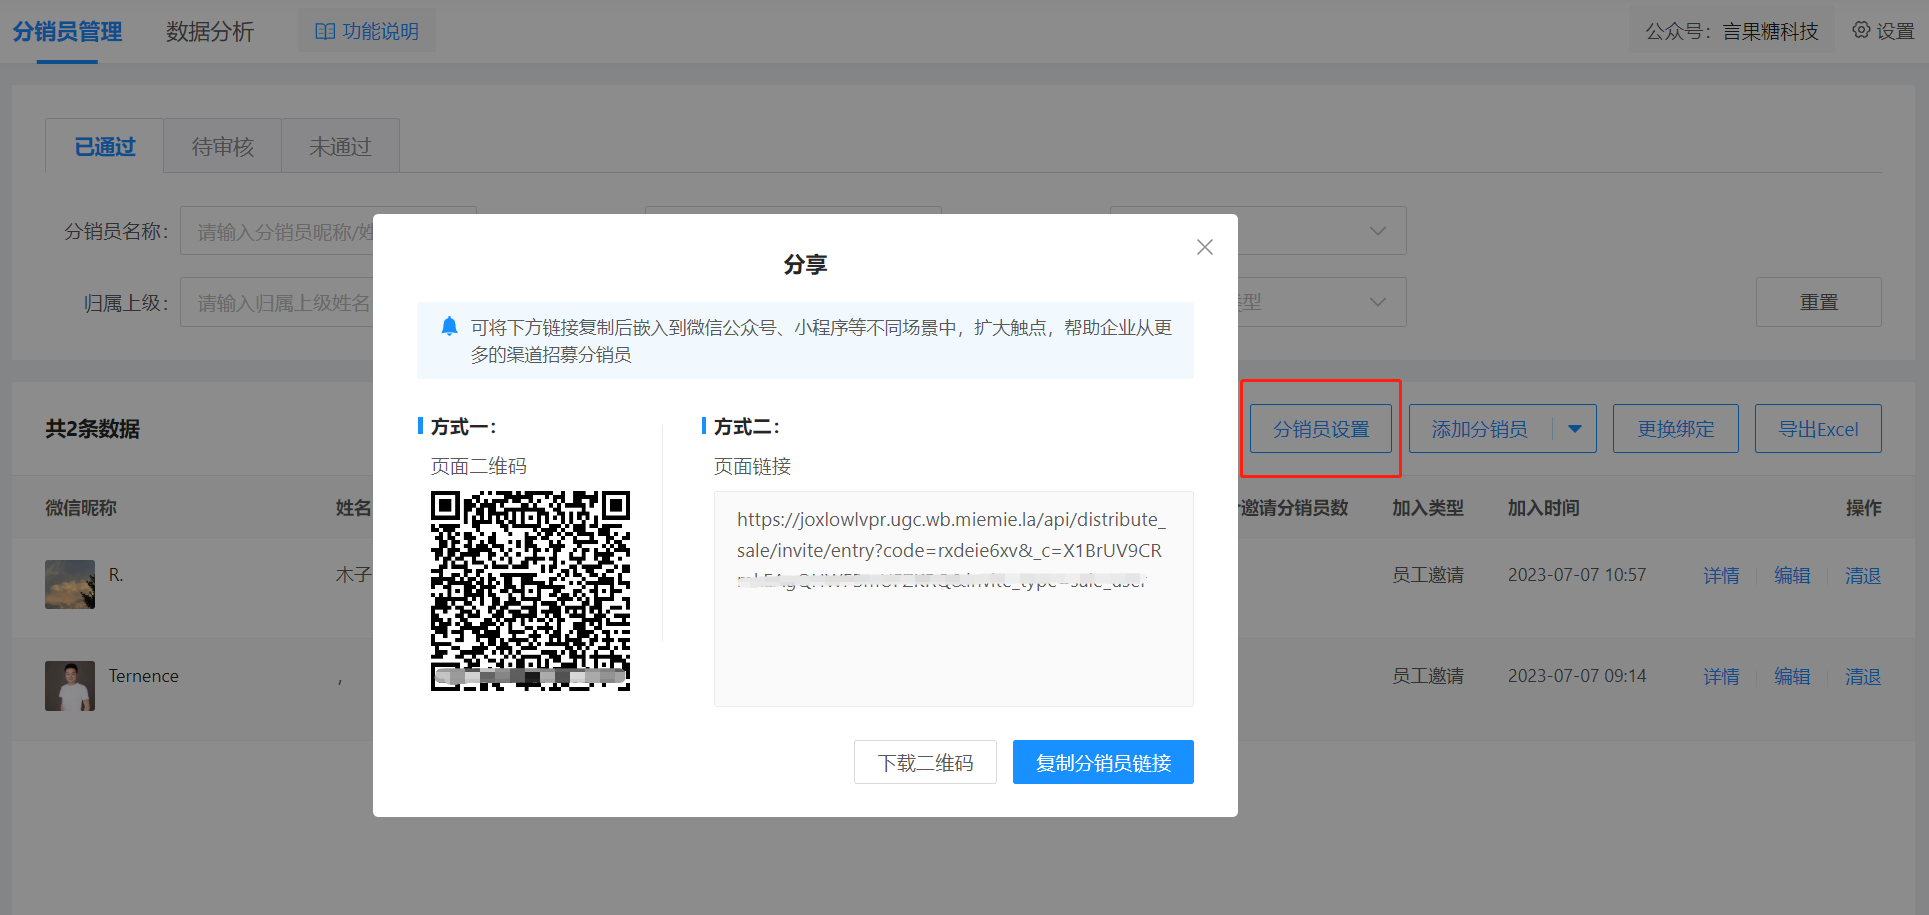
Task: Click 清退 for user R.
Action: (1863, 575)
